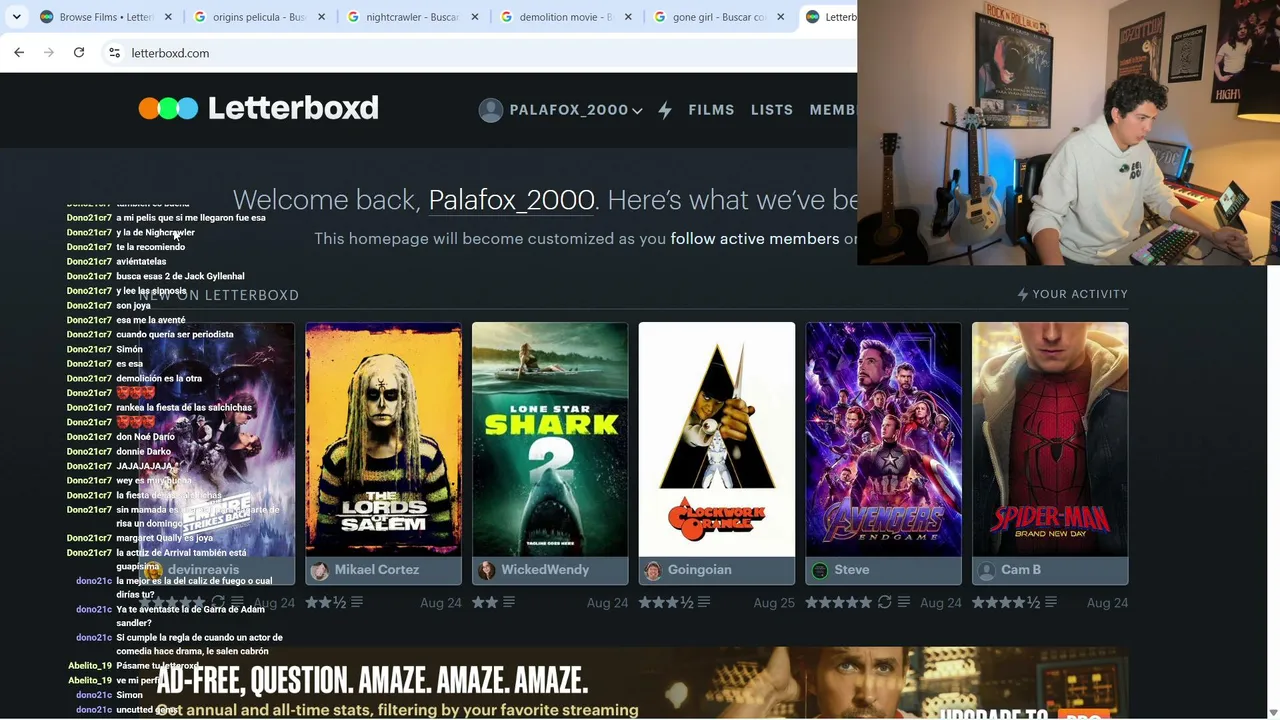Click Cam B's avatar icon
This screenshot has height=720, width=1280.
(986, 570)
